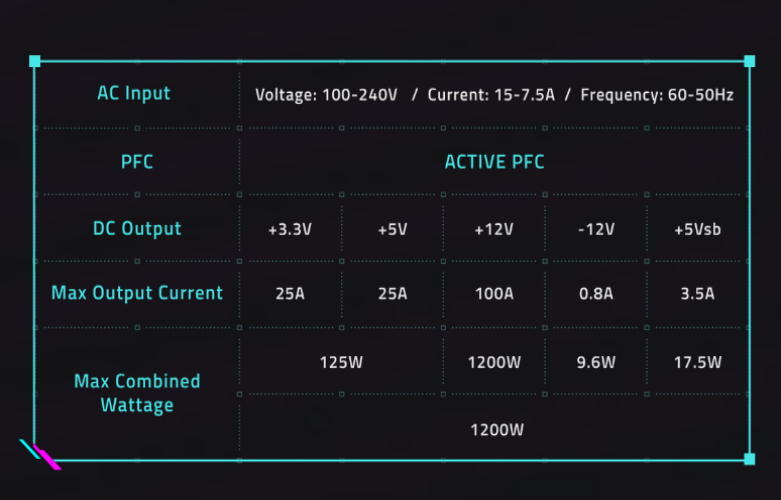Click the cyan square at bottom-right frame corner

(749, 459)
